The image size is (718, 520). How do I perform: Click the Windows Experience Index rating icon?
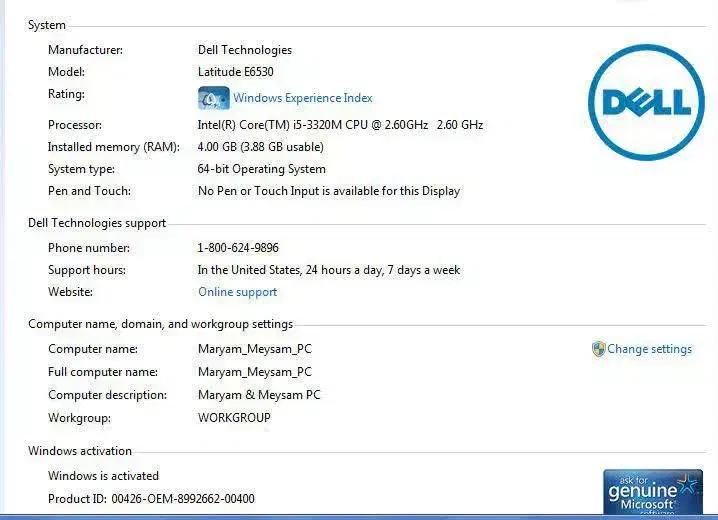(214, 98)
